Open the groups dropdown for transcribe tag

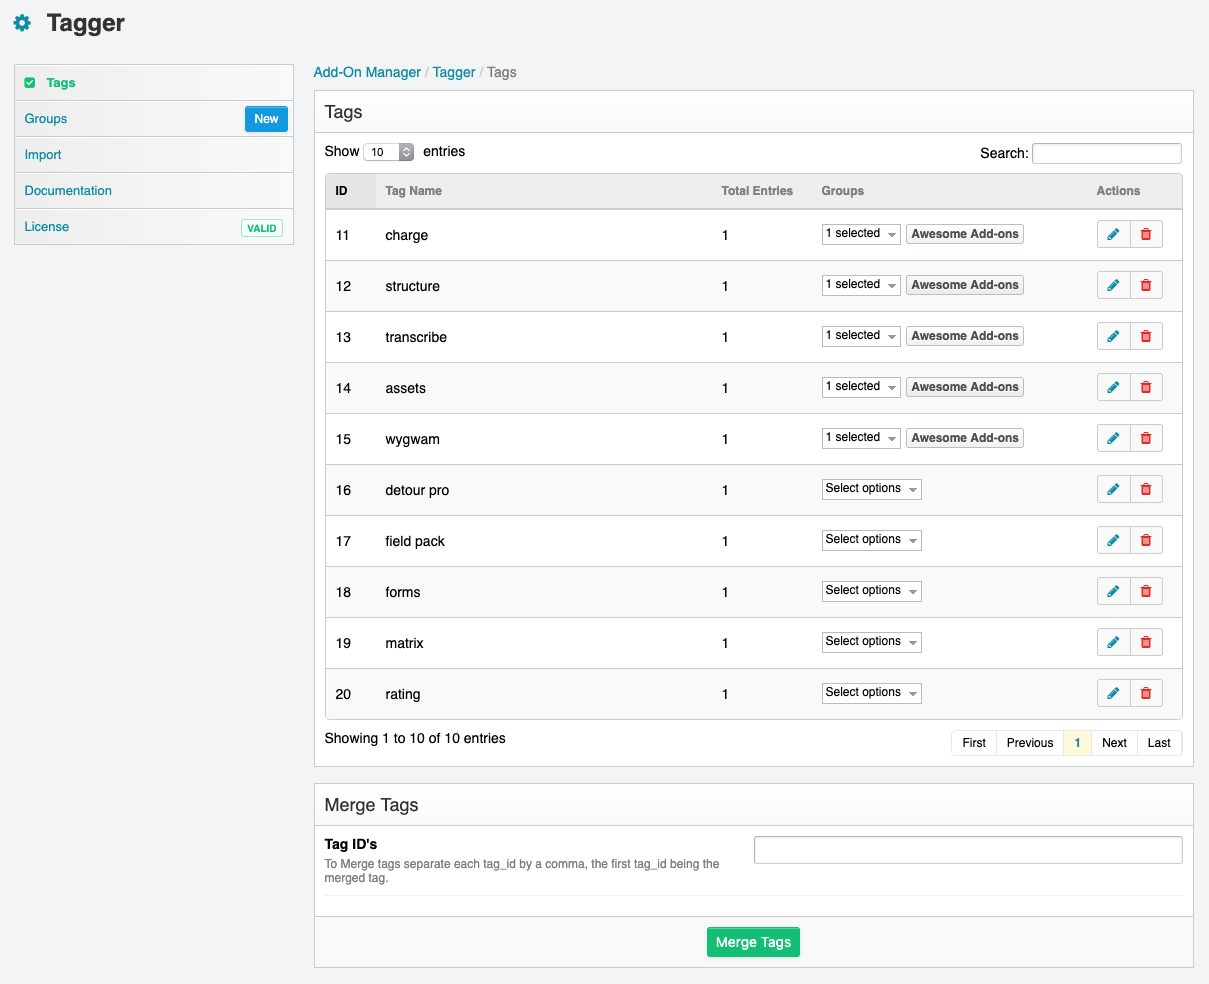coord(861,336)
